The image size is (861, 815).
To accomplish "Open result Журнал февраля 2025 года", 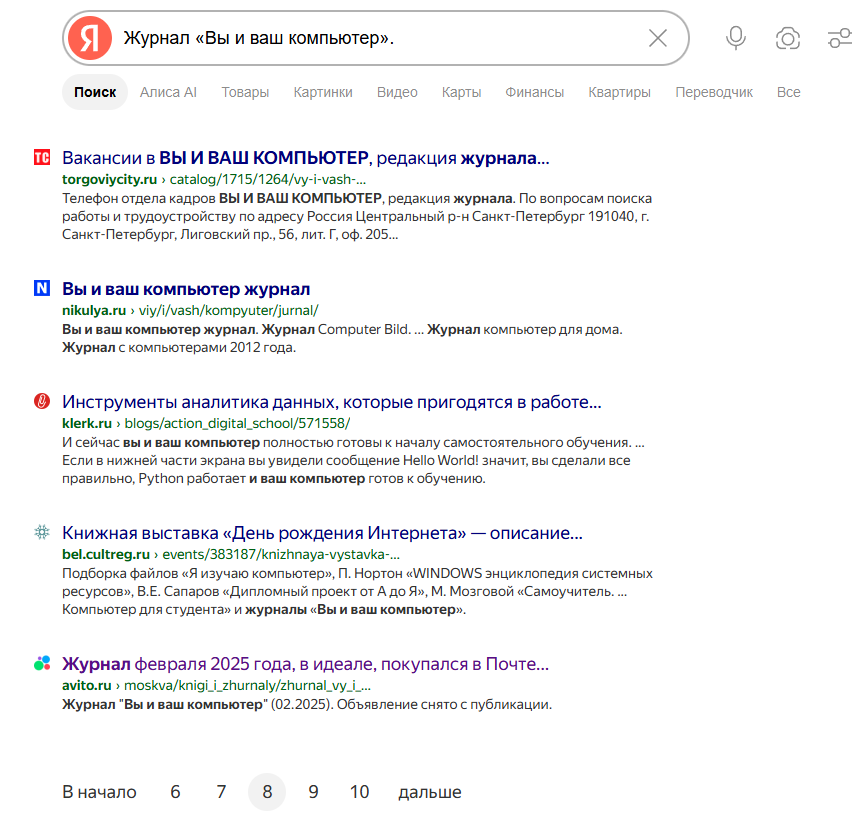I will click(305, 664).
